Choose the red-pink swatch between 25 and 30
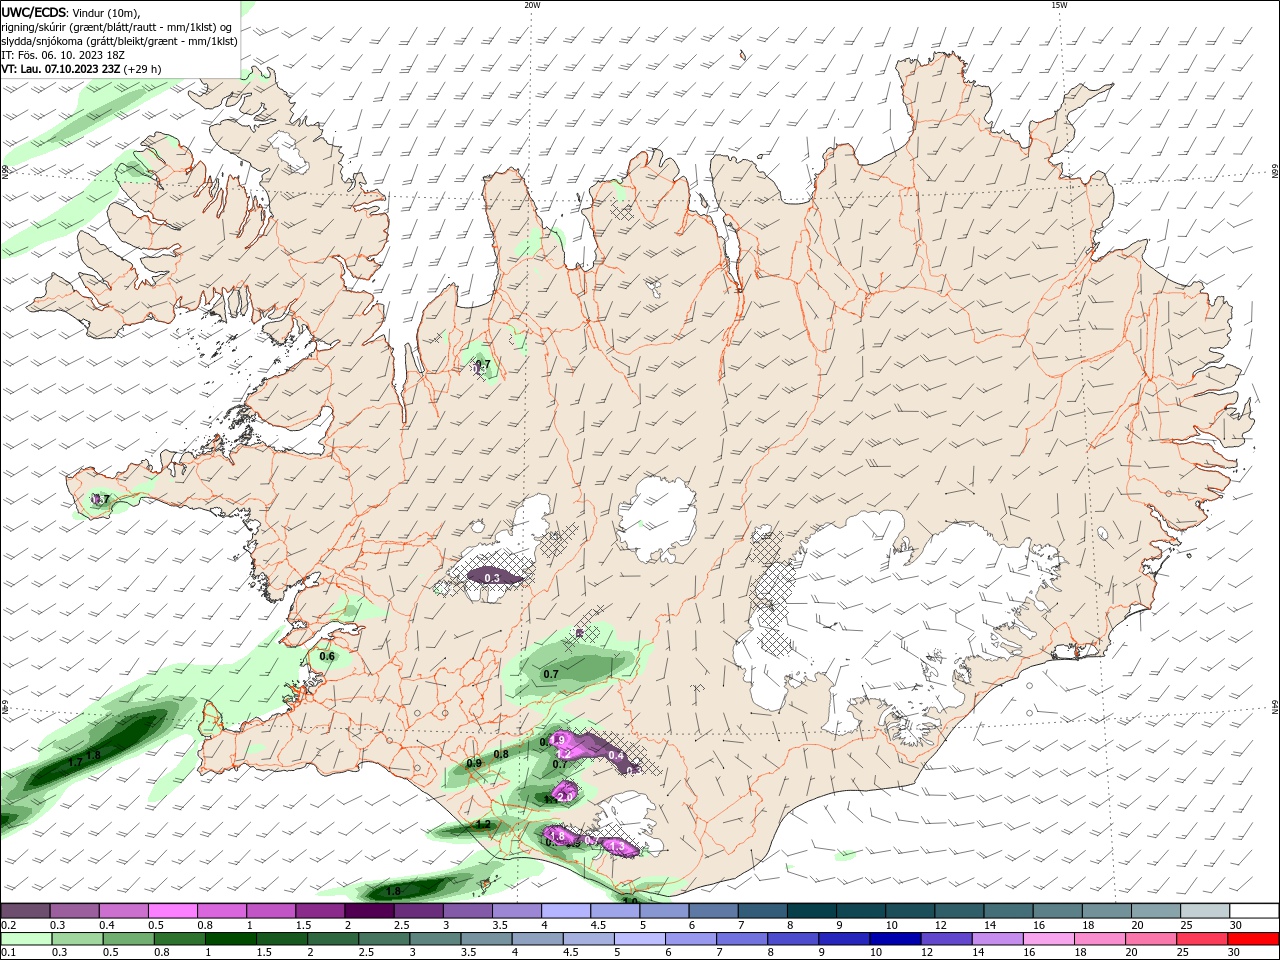1280x960 pixels. 1202,939
